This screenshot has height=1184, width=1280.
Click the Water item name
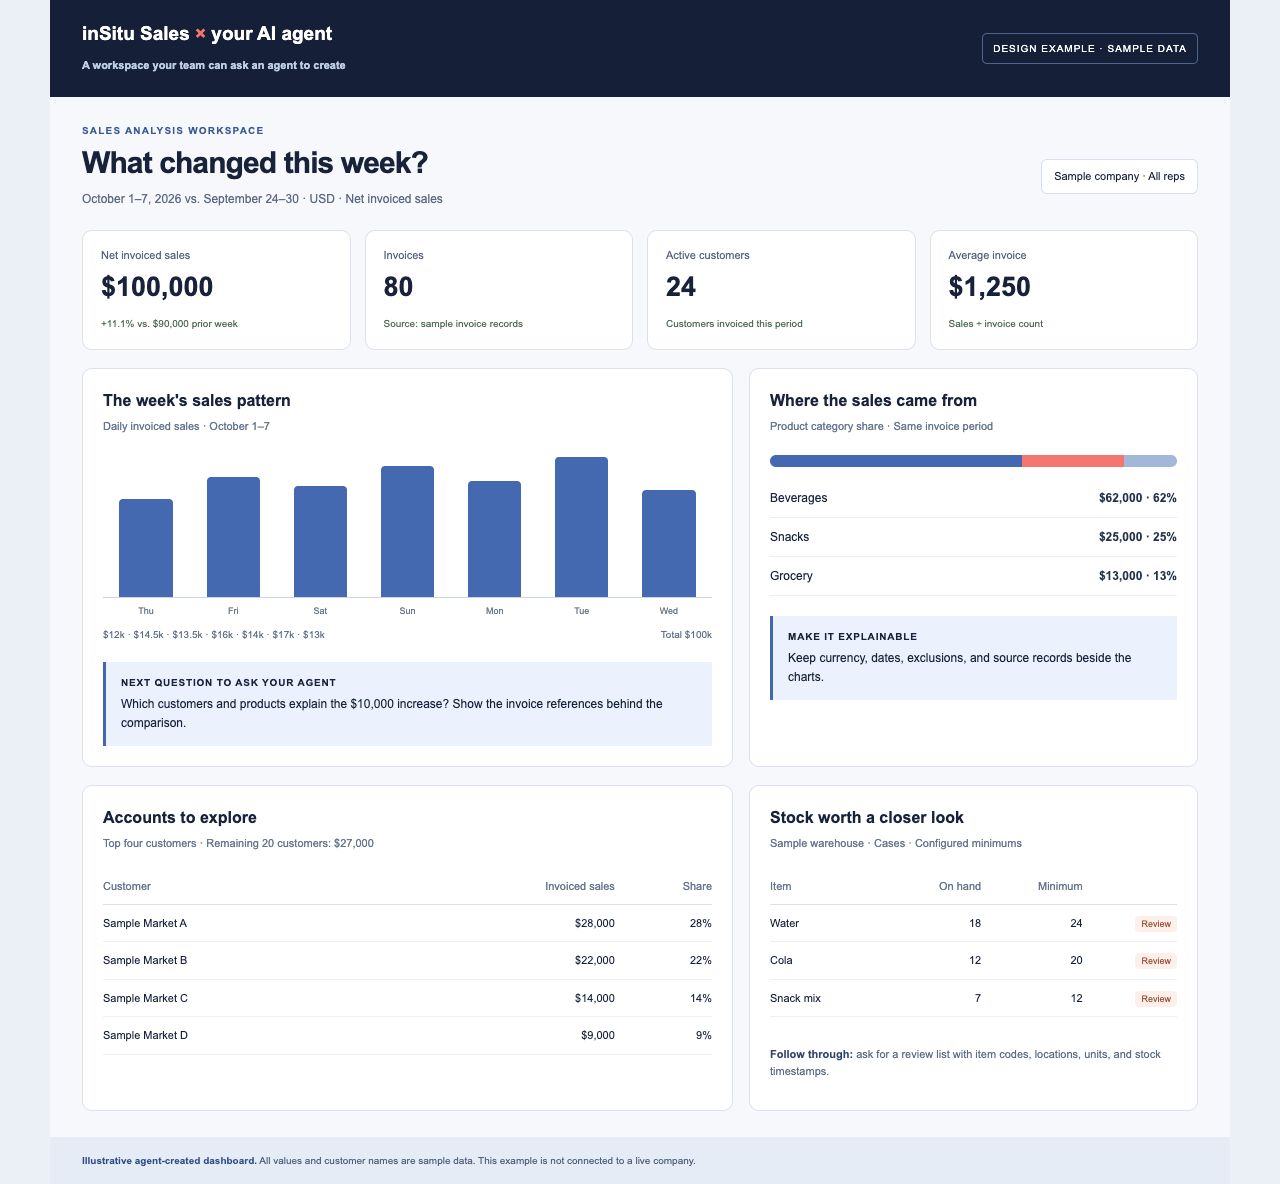tap(784, 923)
